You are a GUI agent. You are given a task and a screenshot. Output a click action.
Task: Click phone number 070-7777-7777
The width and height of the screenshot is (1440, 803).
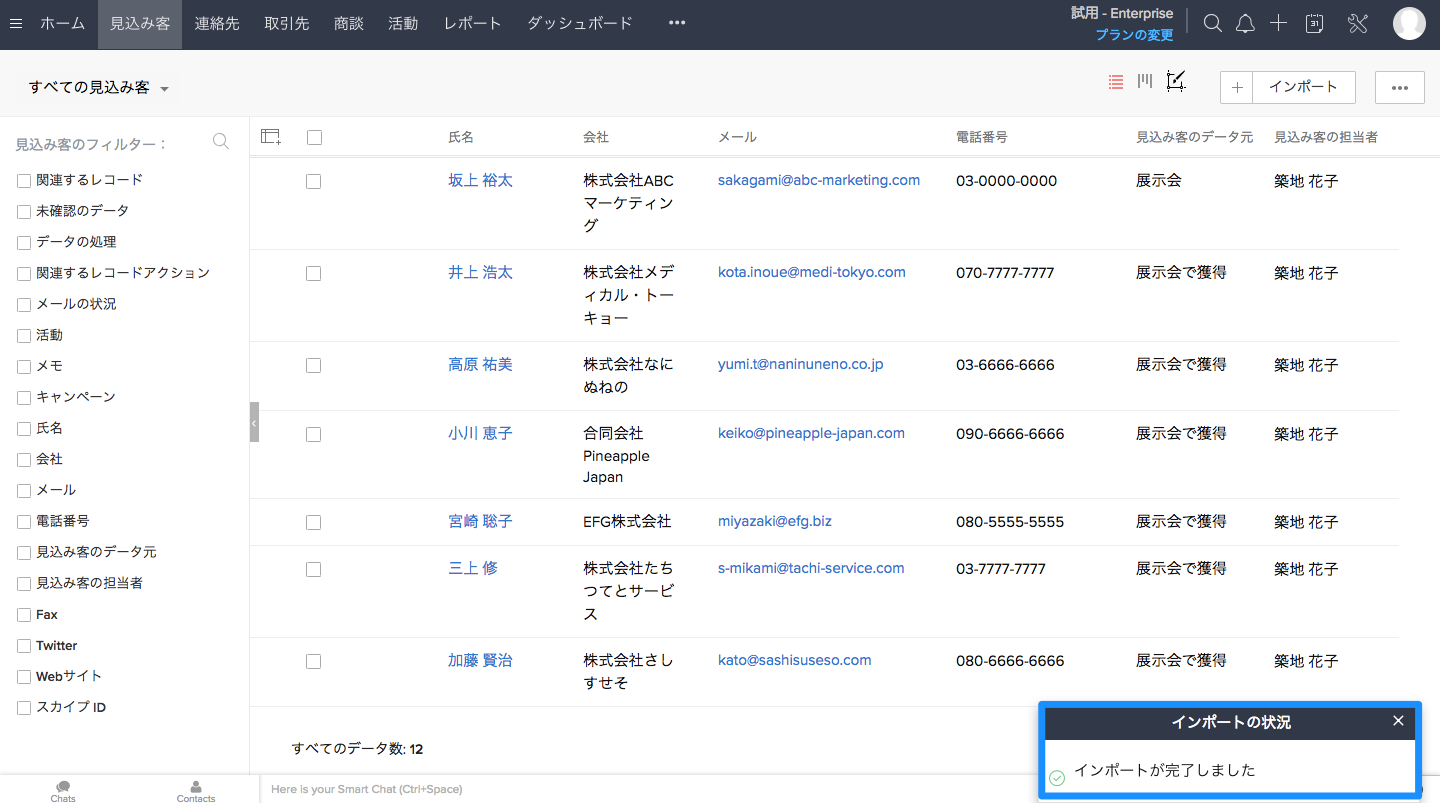point(1005,273)
